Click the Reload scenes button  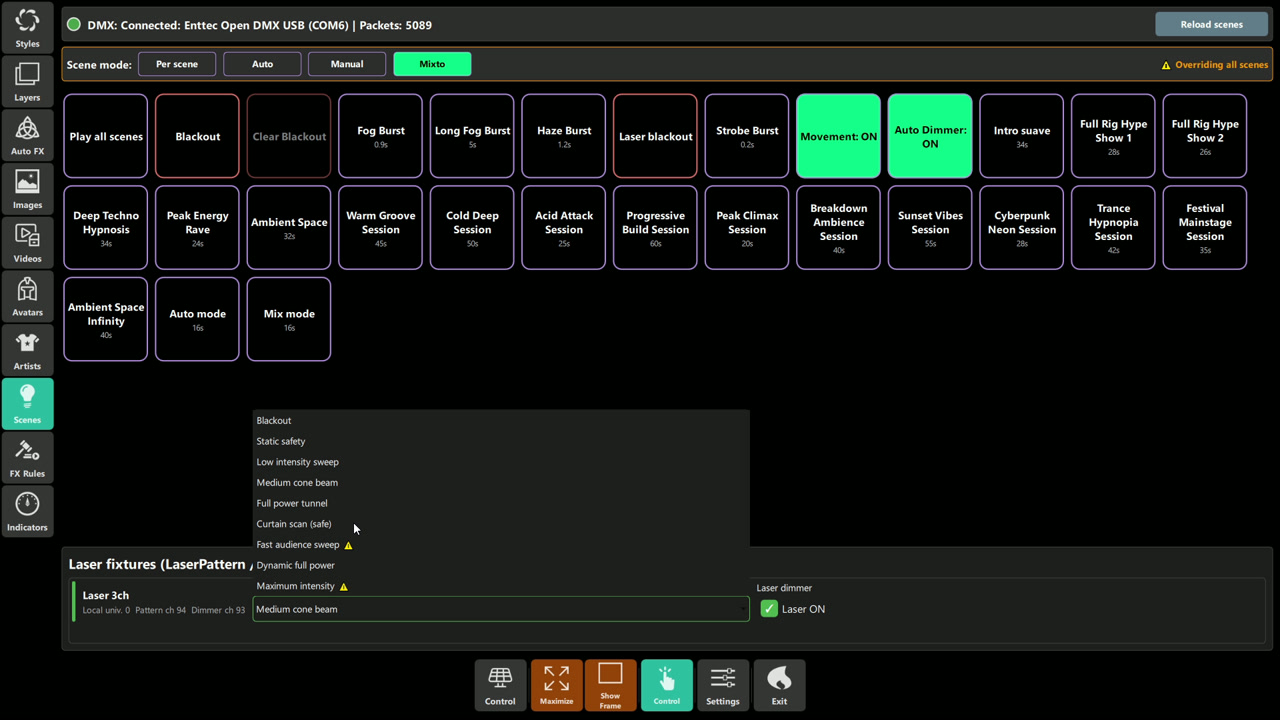coord(1211,25)
